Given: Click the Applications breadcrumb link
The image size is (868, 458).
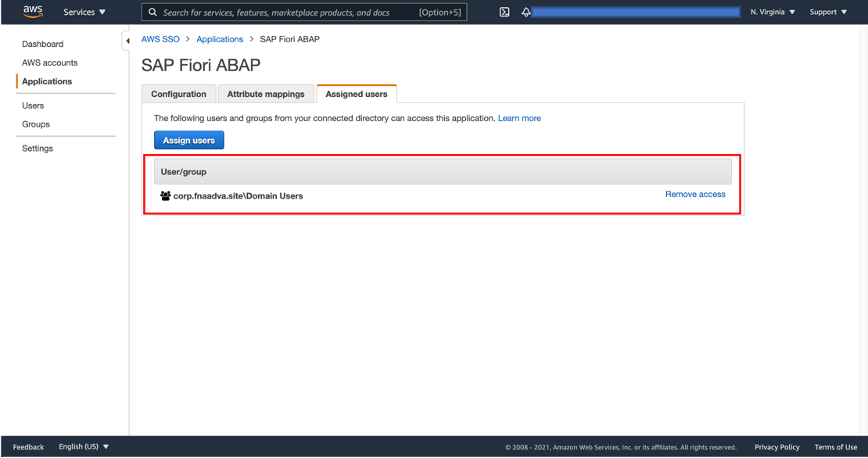Looking at the screenshot, I should 220,39.
